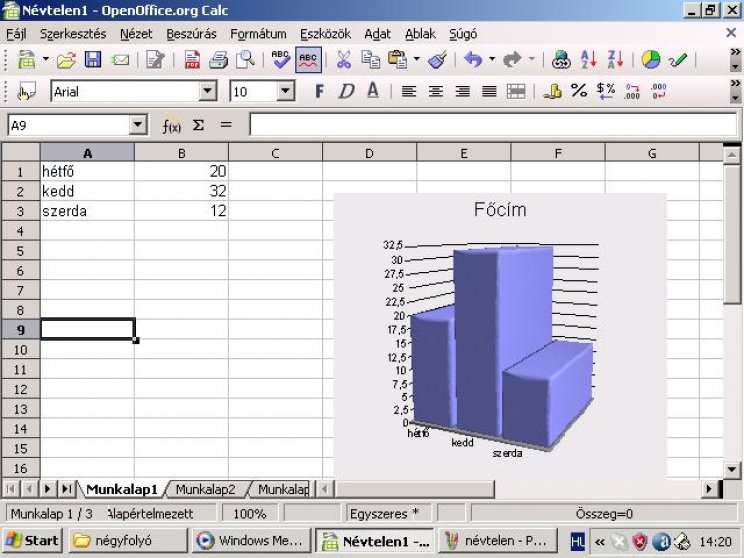Open the Szerkesztés menu
Viewport: 744px width, 558px height.
(73, 34)
